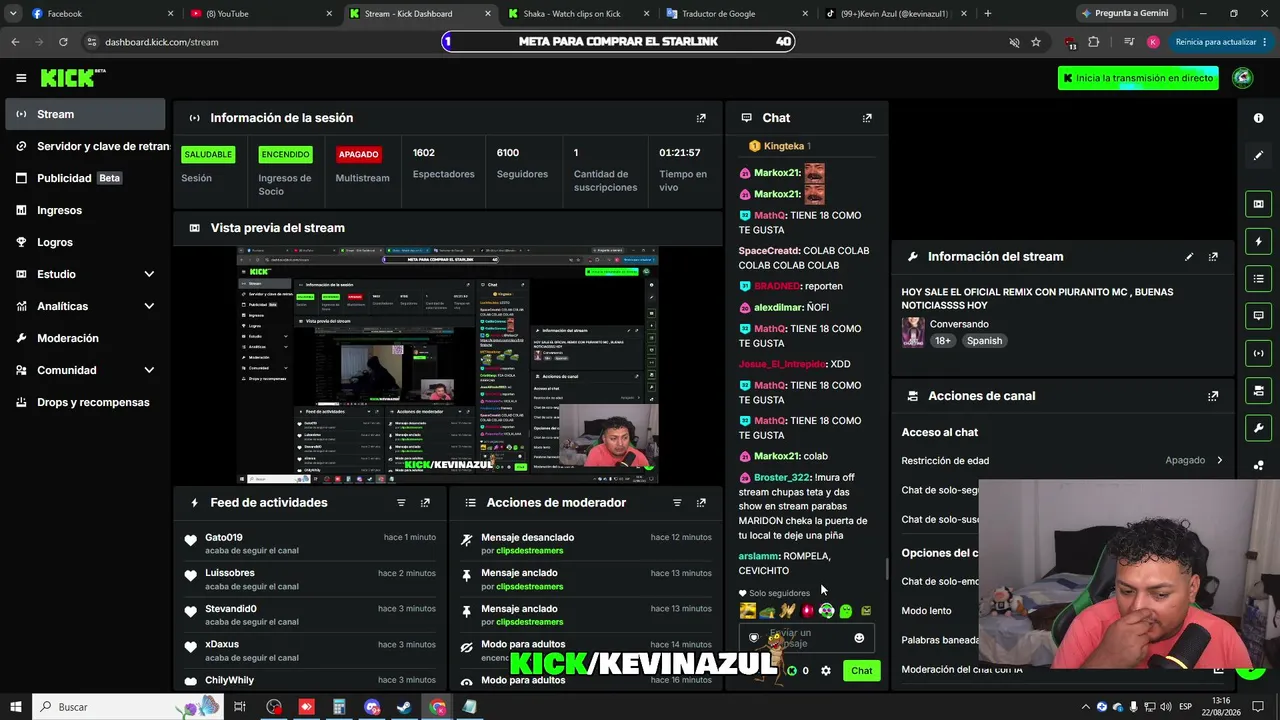
Task: Open Drops y recompensas sidebar item
Action: [85, 402]
